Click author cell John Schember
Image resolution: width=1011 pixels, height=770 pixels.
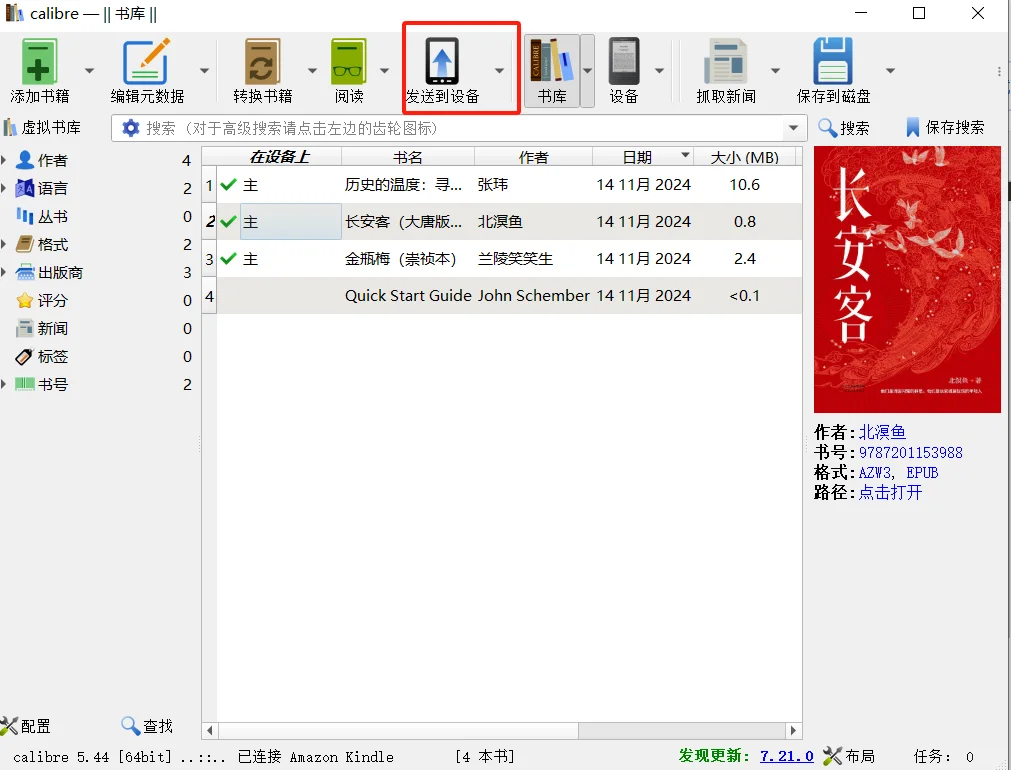(533, 295)
